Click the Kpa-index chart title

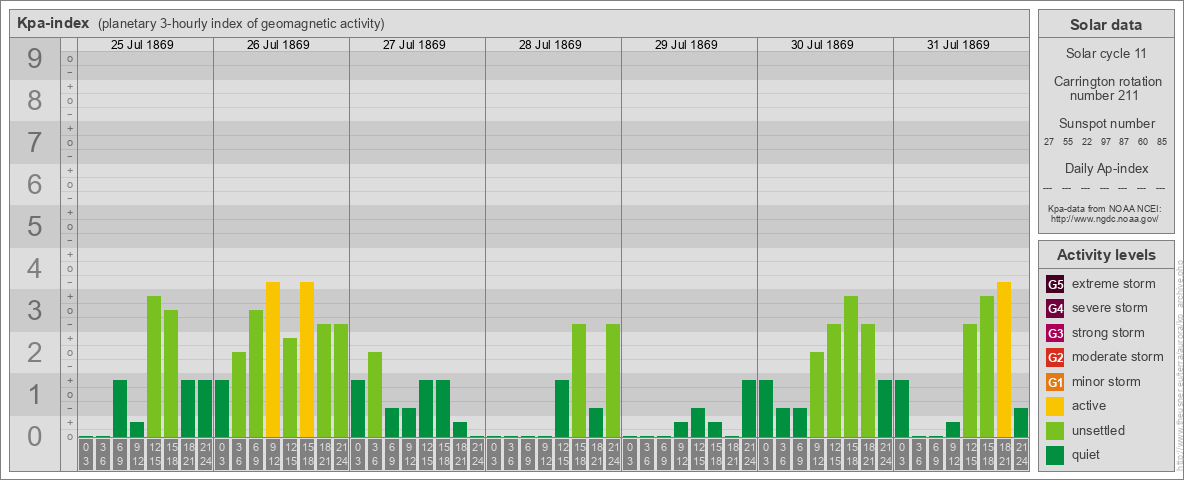tap(53, 23)
